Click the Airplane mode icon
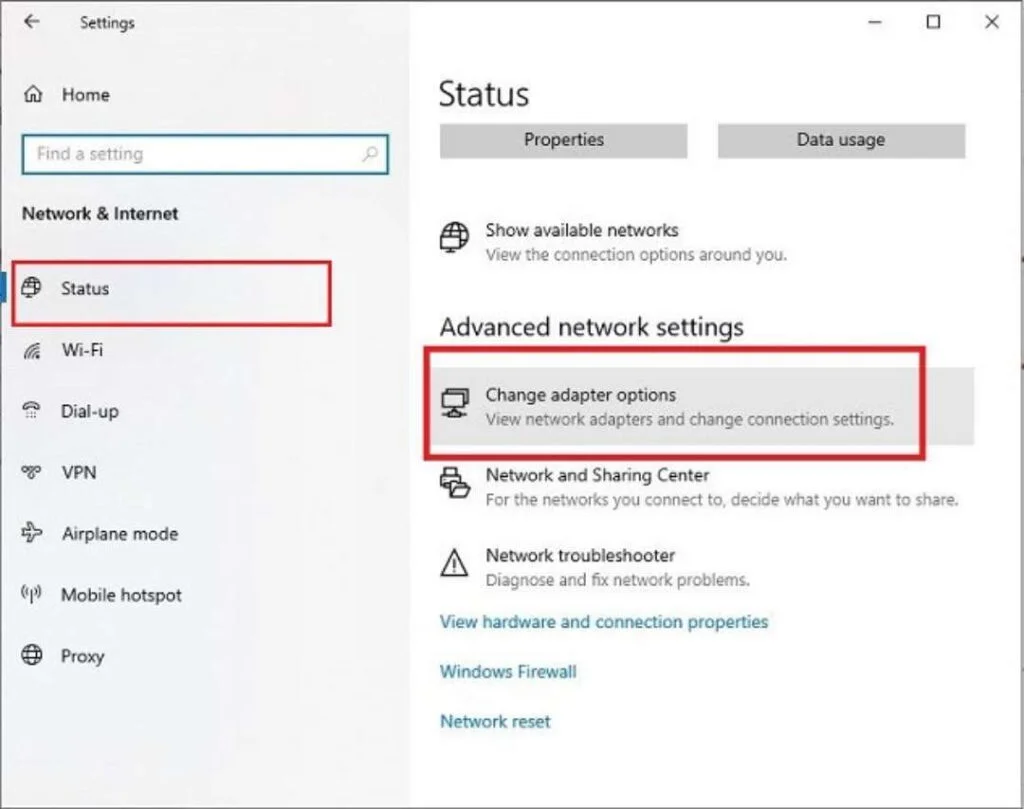The height and width of the screenshot is (809, 1024). (34, 533)
